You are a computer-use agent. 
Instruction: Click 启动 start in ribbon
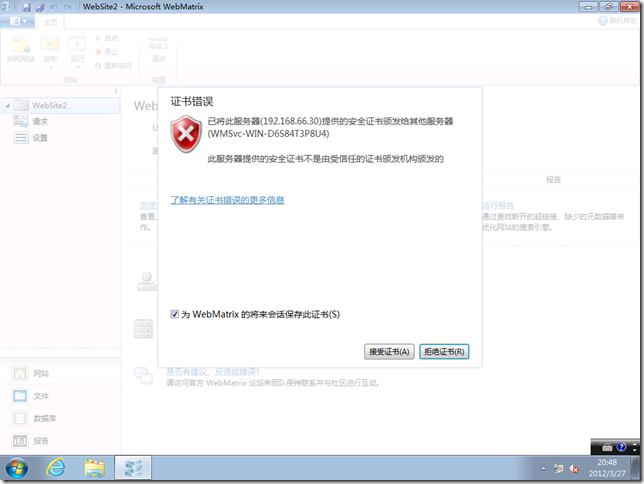pos(107,38)
